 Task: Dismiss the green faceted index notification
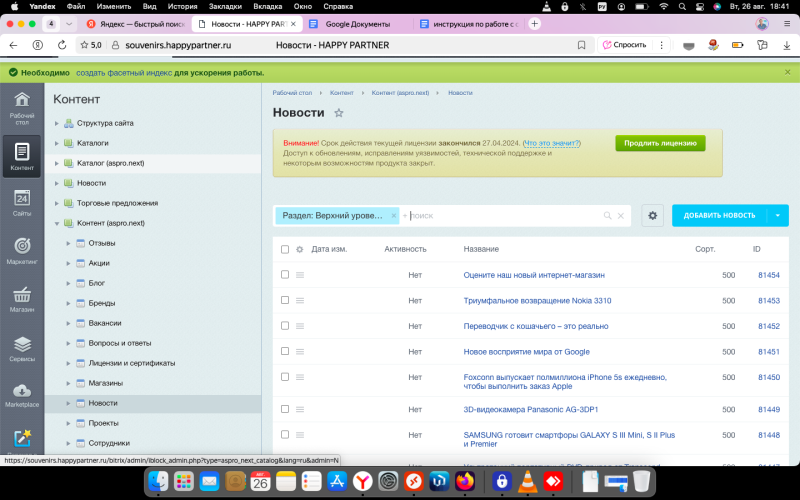[x=787, y=72]
